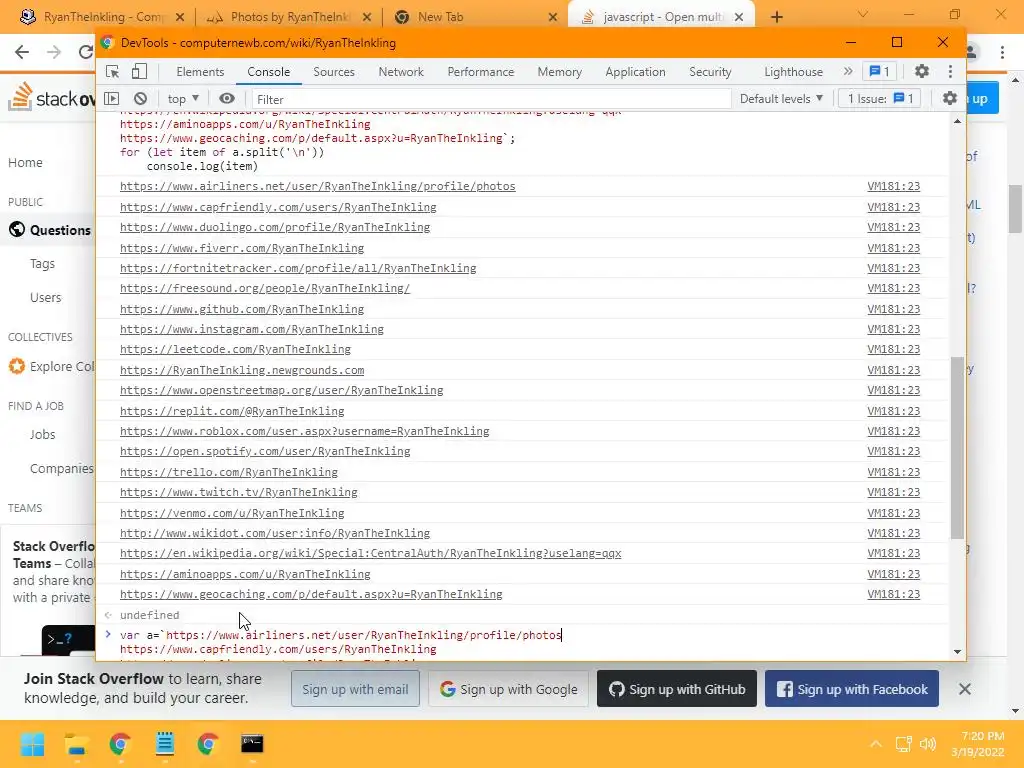Open Jobs in the Stack Overflow sidebar
Viewport: 1024px width, 768px height.
42,435
